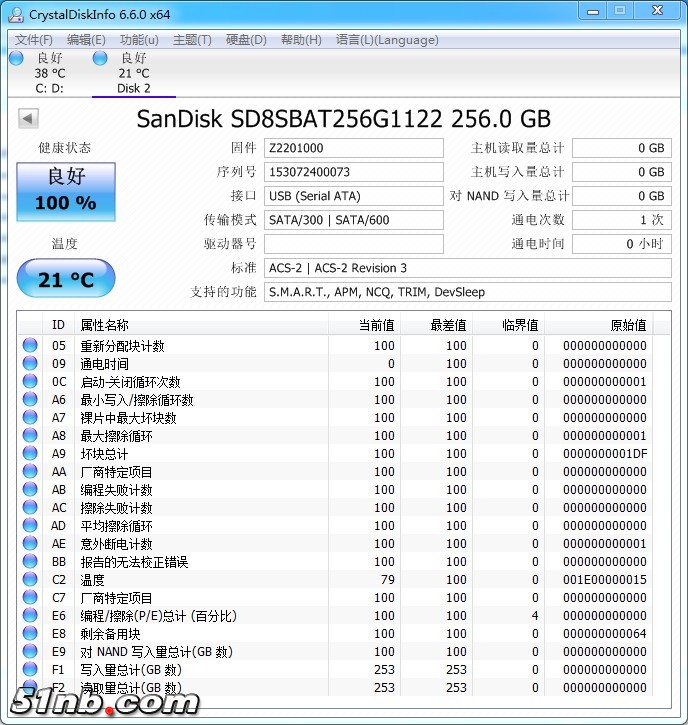Viewport: 688px width, 725px height.
Task: Click the status orb for attribute A9 坏块总计
Action: [30, 454]
